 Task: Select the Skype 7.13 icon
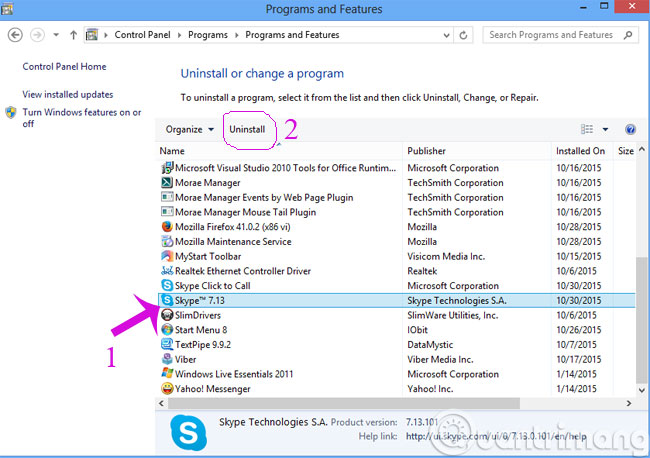[167, 300]
